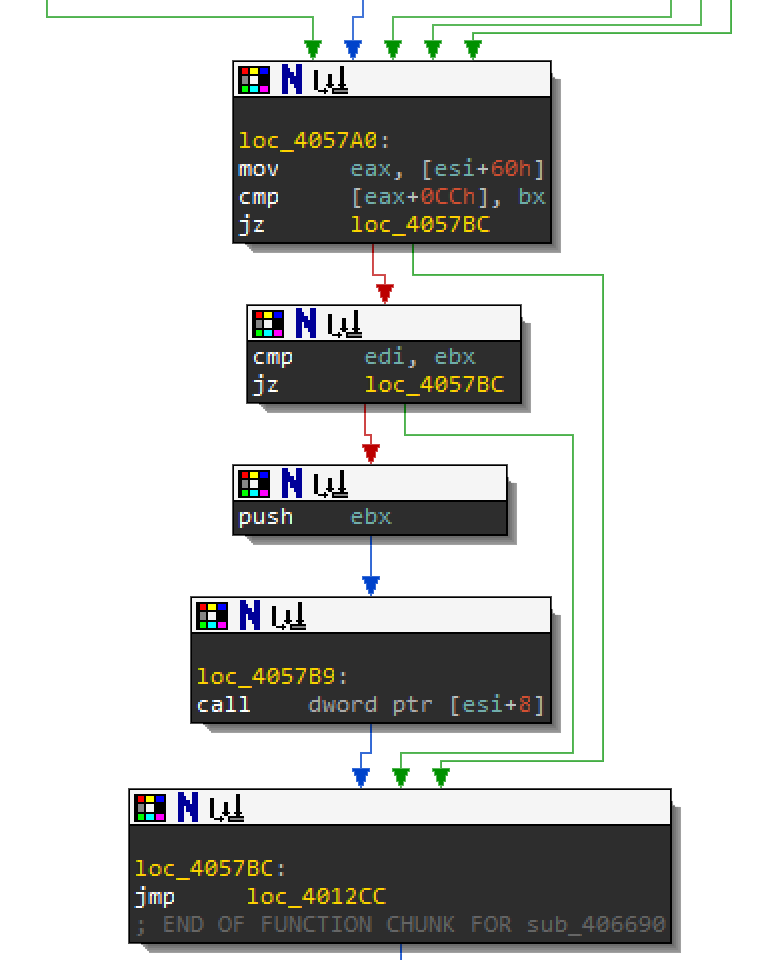Select the loc_4057B9: label
776x960 pixels.
[272, 677]
